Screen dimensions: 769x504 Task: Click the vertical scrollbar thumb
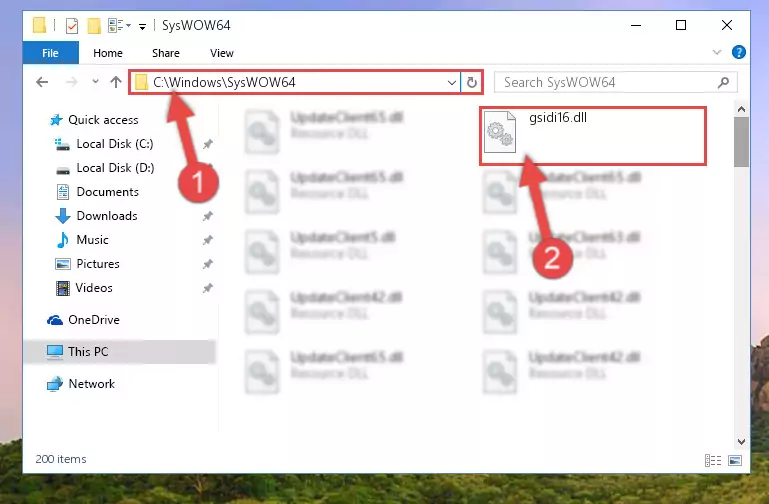742,142
